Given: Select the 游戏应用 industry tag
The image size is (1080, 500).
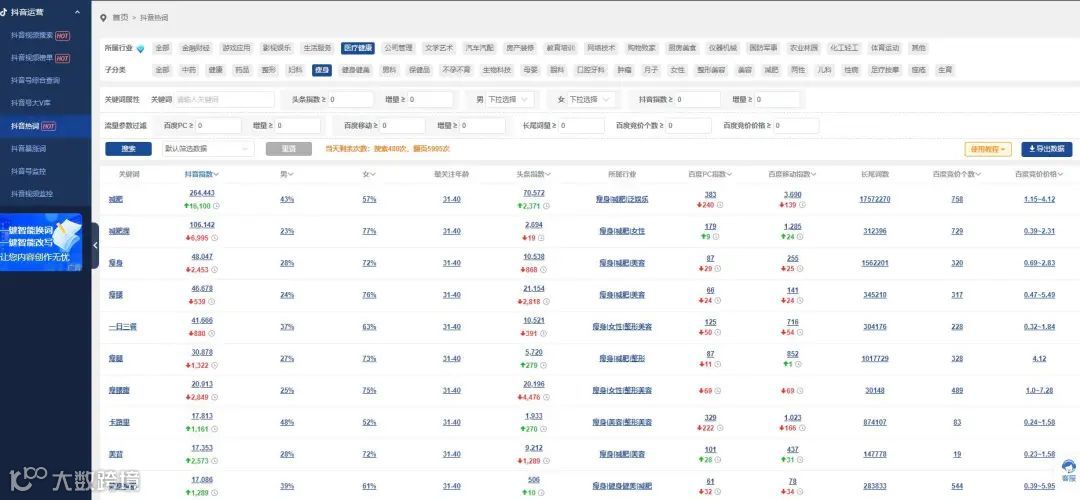Looking at the screenshot, I should (236, 48).
